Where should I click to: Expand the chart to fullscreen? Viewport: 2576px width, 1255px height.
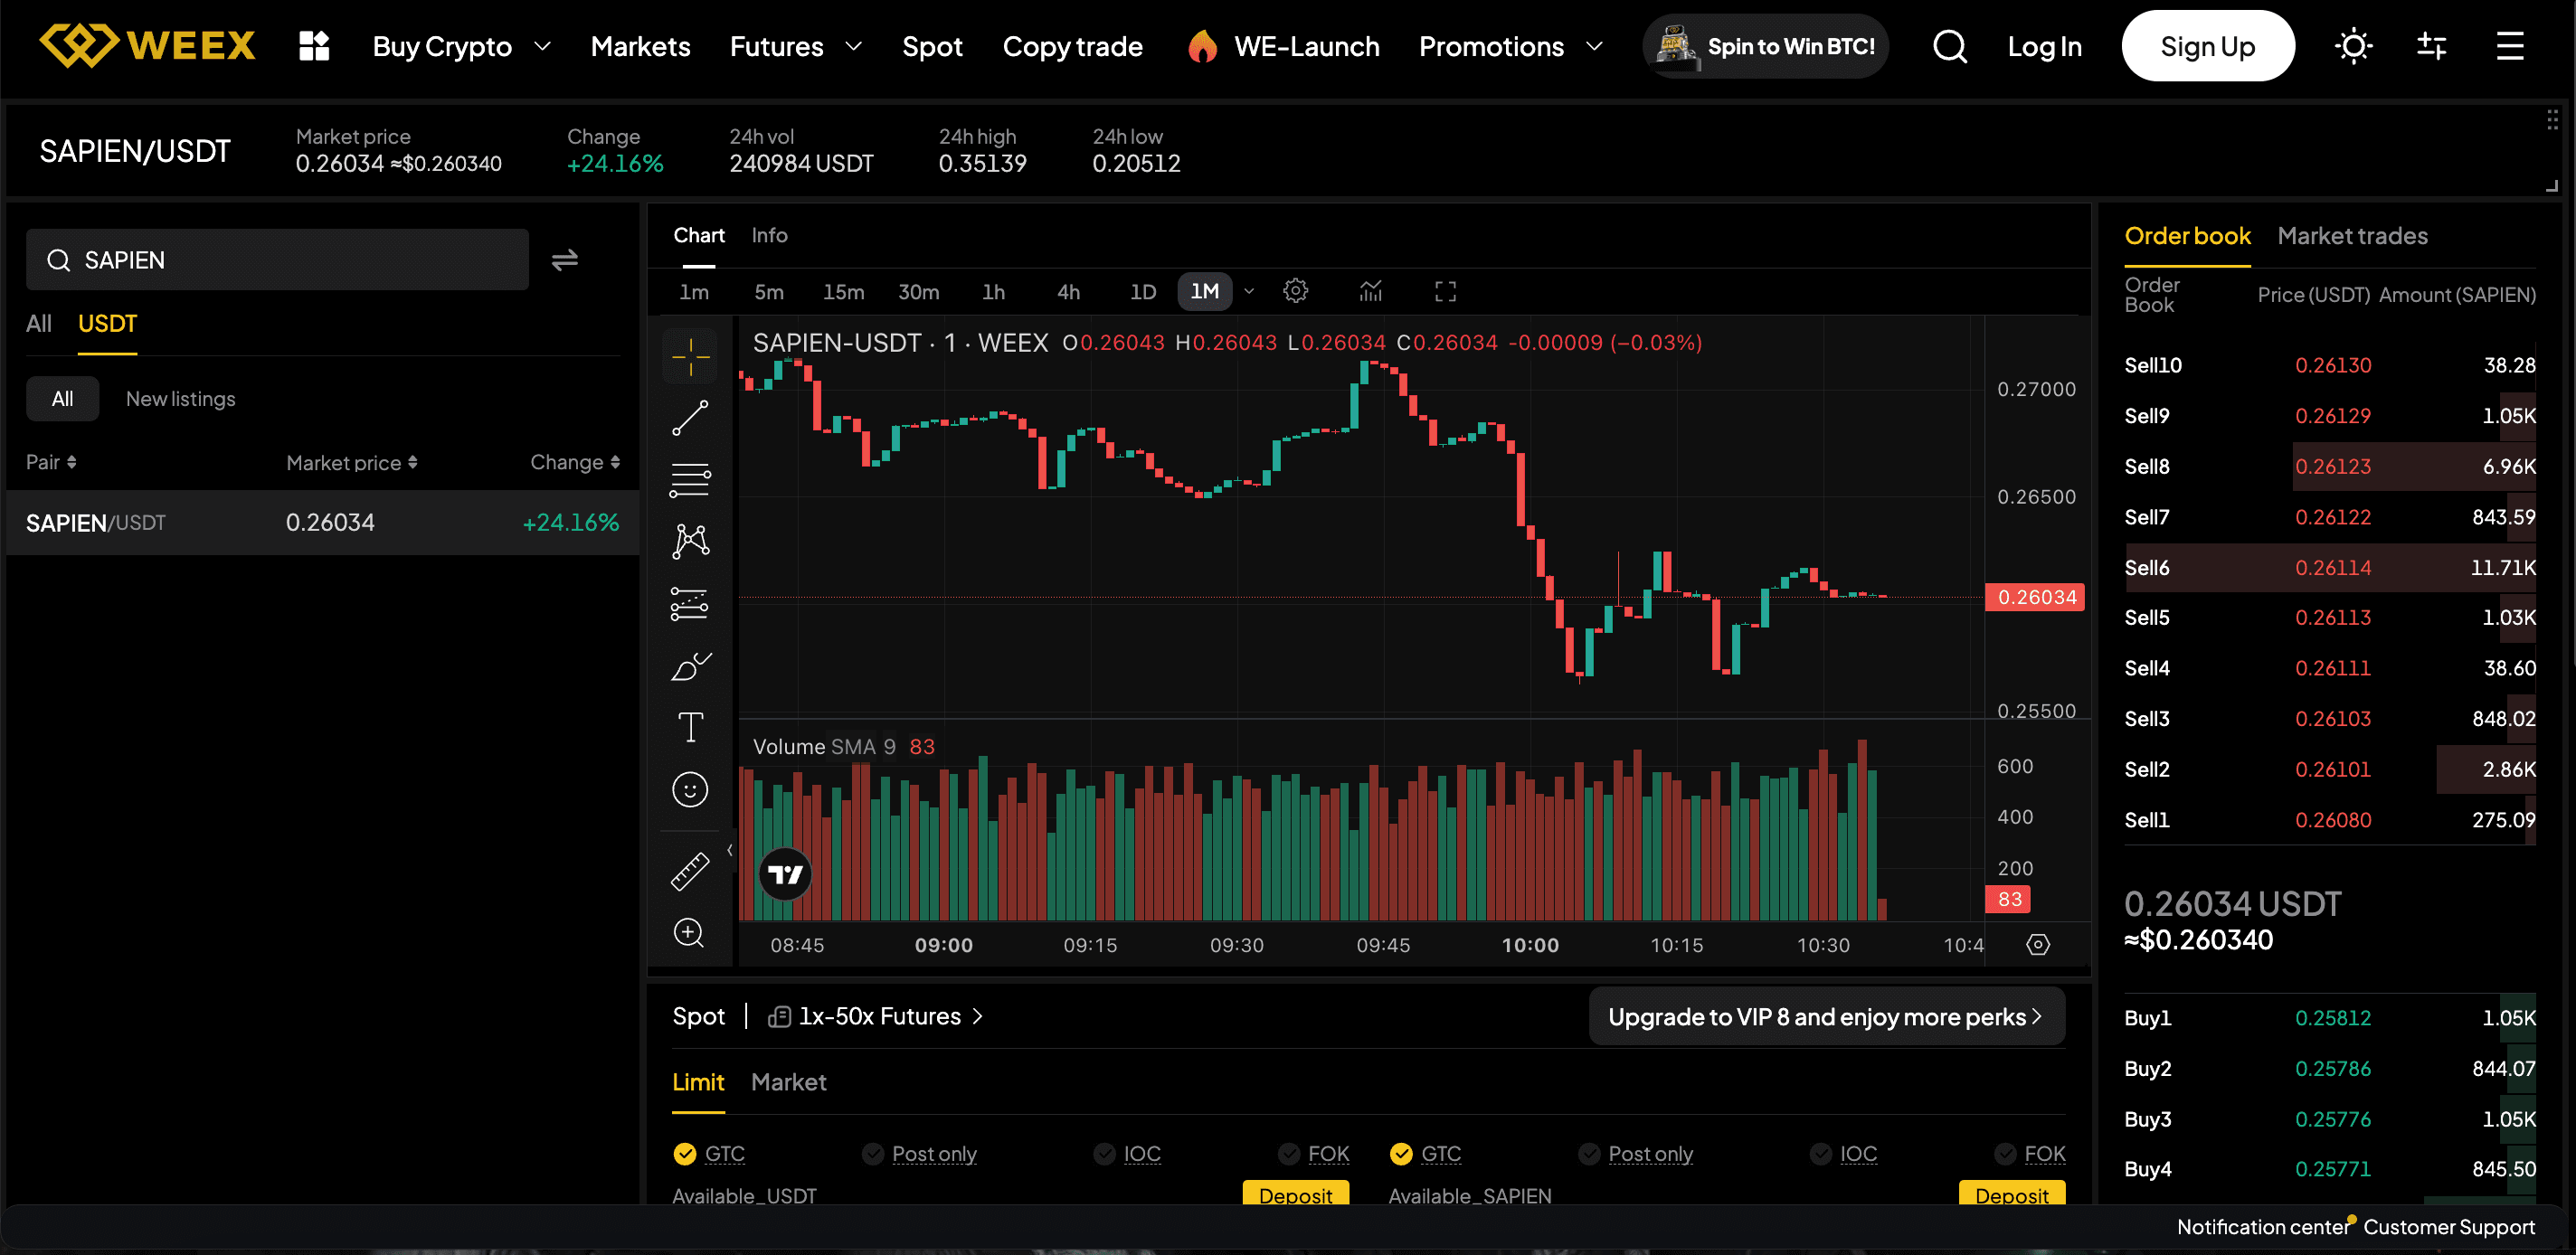(x=1445, y=291)
